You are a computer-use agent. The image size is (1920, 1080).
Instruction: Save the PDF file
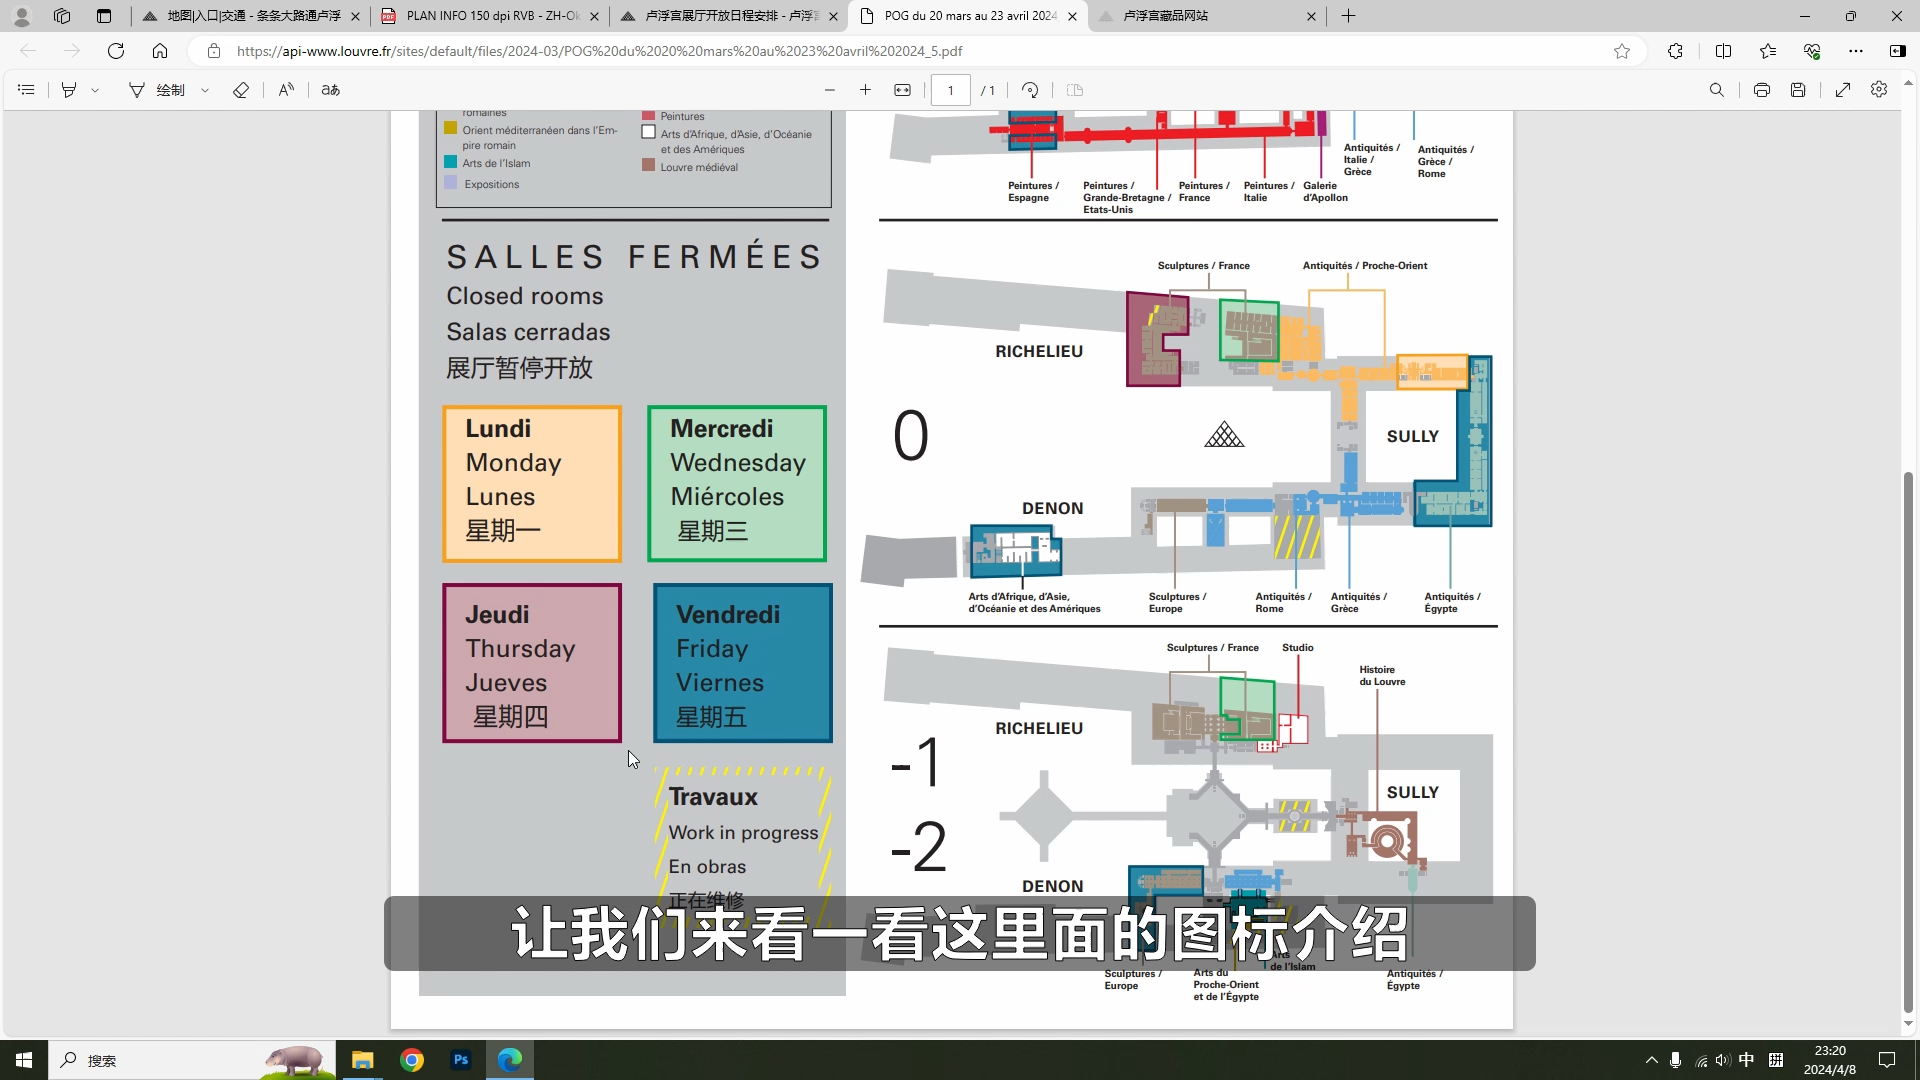click(1798, 90)
